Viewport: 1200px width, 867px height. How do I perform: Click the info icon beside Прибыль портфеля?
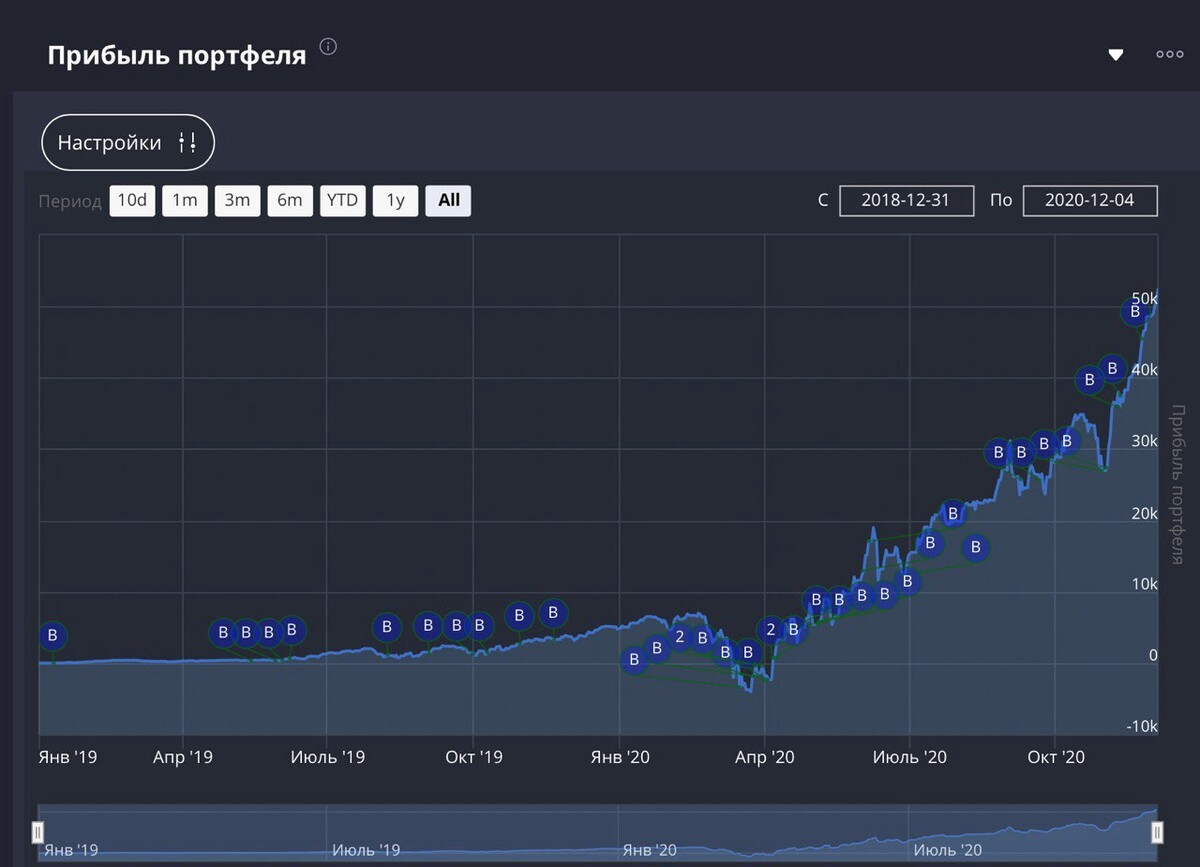(328, 47)
